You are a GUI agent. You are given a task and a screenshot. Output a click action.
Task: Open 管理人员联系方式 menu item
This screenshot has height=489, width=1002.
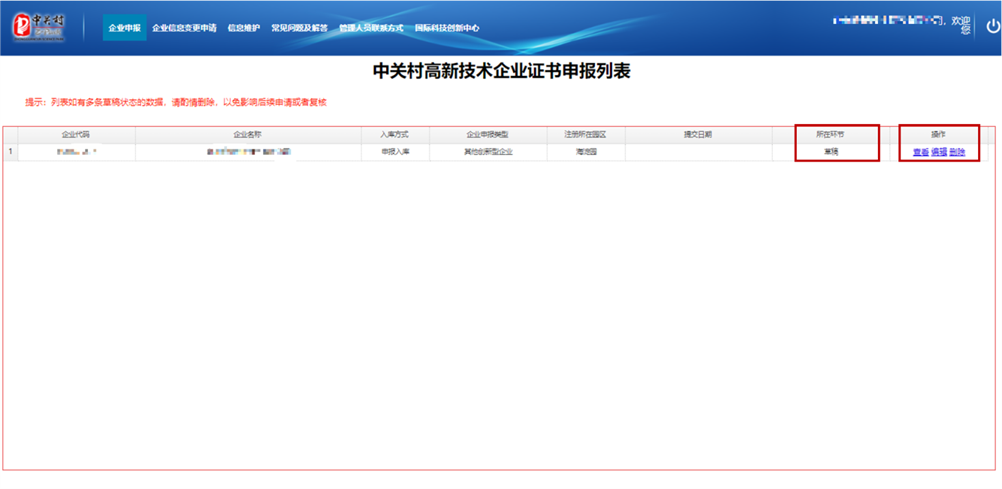tap(371, 28)
